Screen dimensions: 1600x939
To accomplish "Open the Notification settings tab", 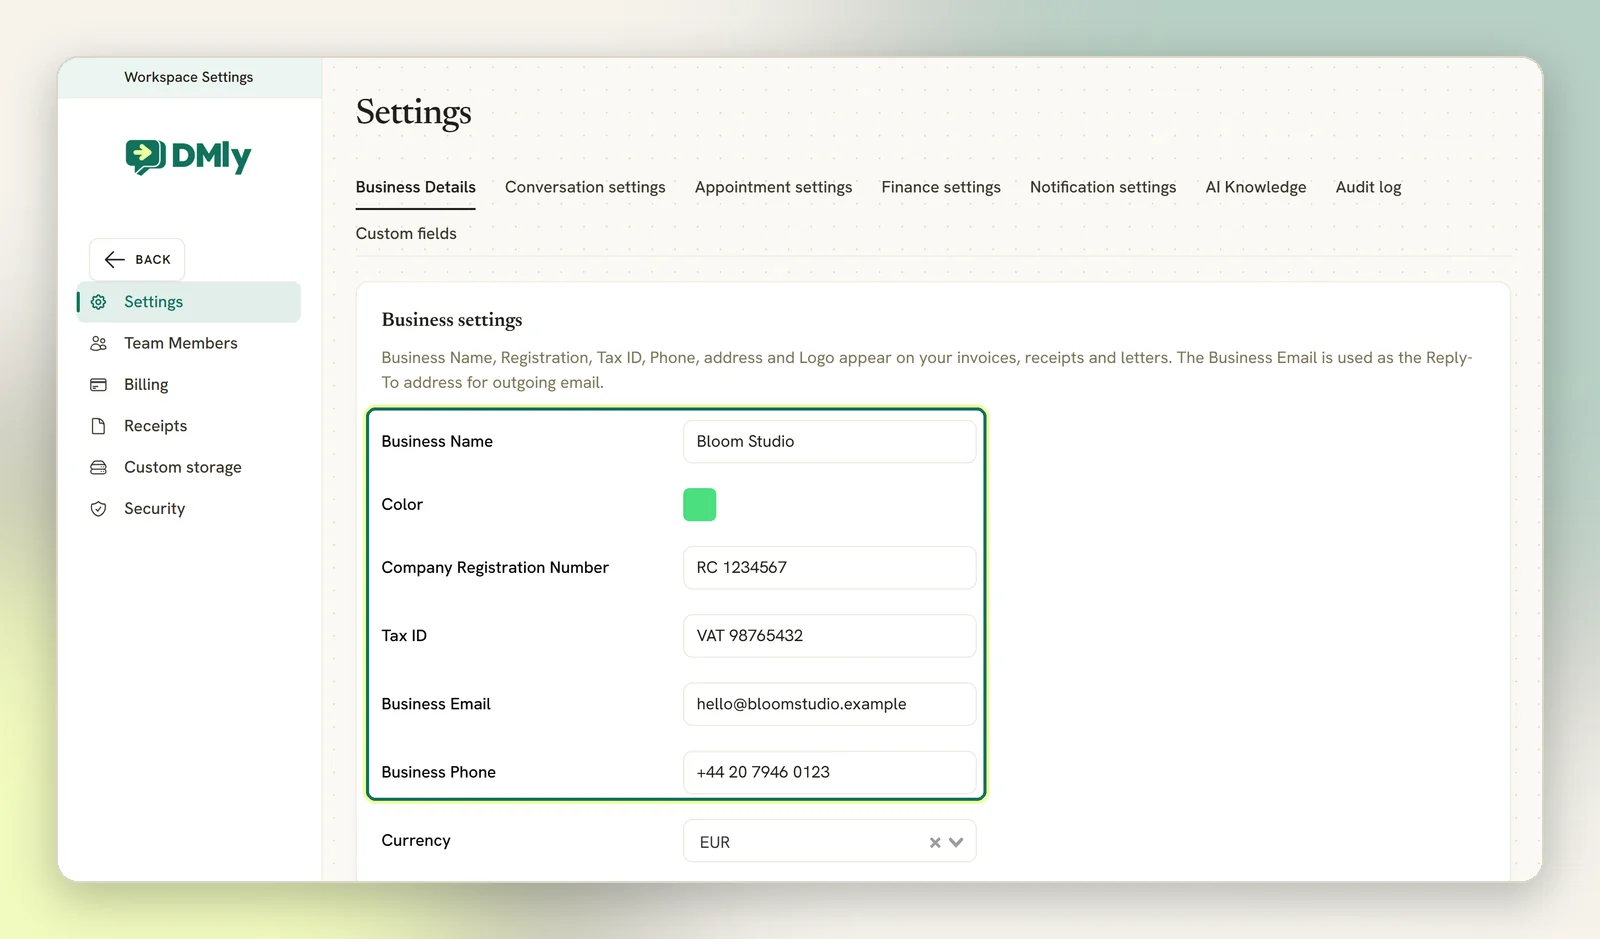I will (1103, 187).
